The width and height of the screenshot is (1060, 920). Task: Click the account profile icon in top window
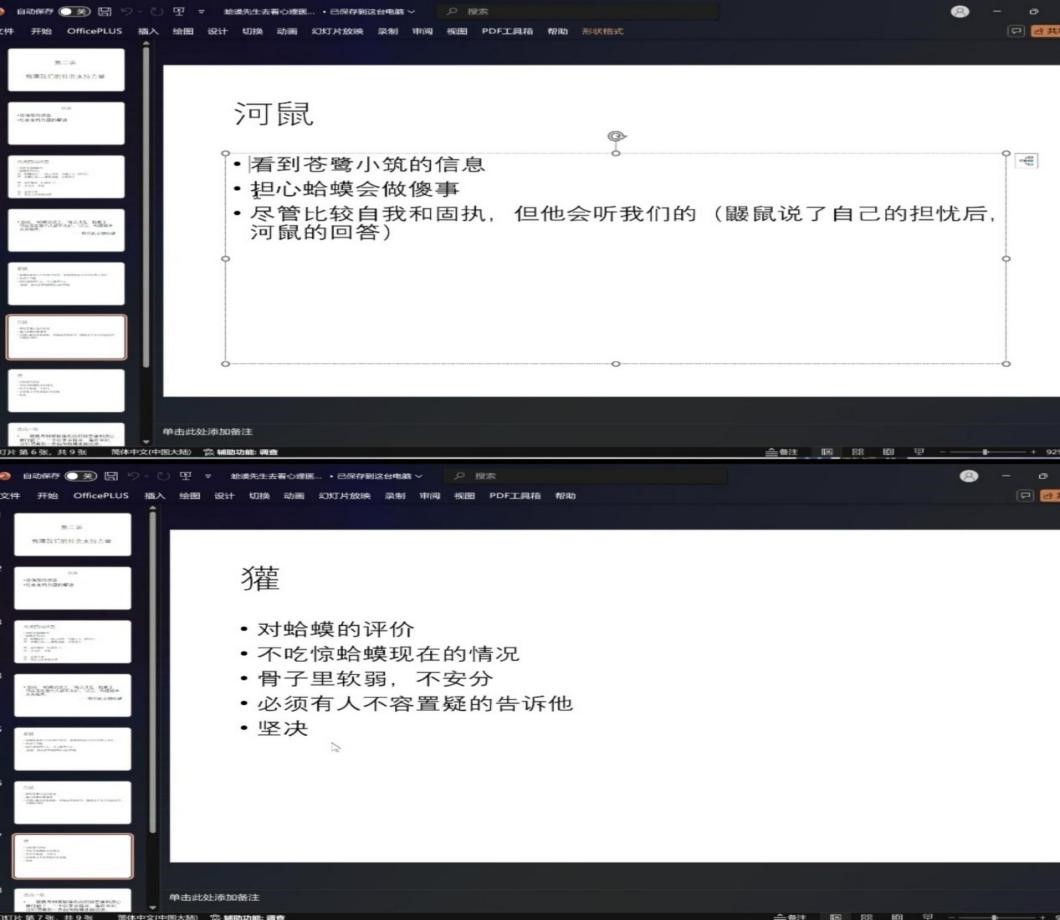pyautogui.click(x=965, y=12)
